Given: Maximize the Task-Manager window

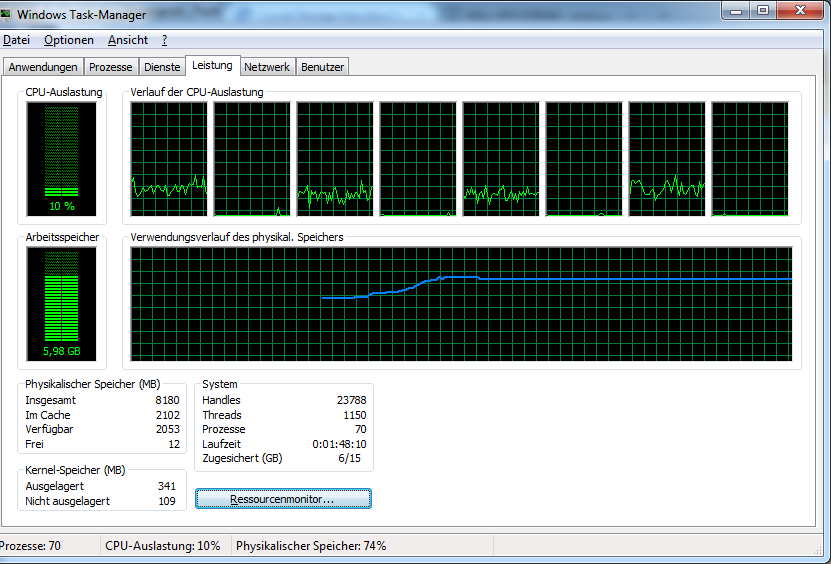Looking at the screenshot, I should (763, 10).
